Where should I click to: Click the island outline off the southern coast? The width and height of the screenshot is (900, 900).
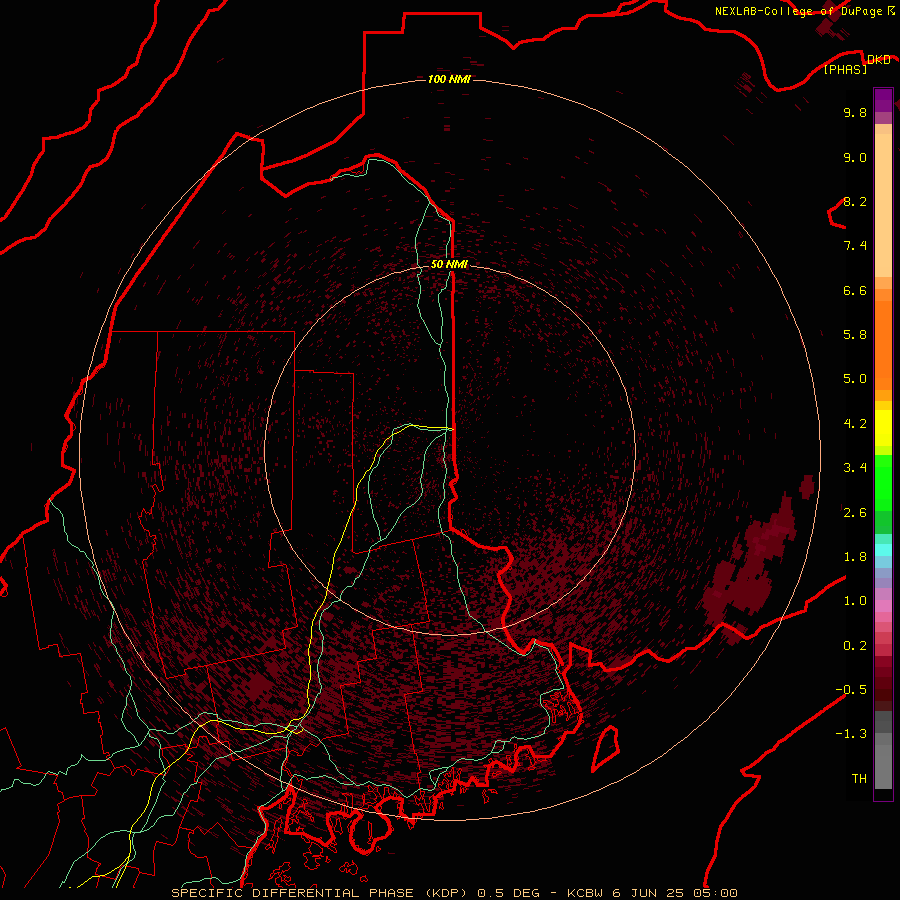(606, 749)
